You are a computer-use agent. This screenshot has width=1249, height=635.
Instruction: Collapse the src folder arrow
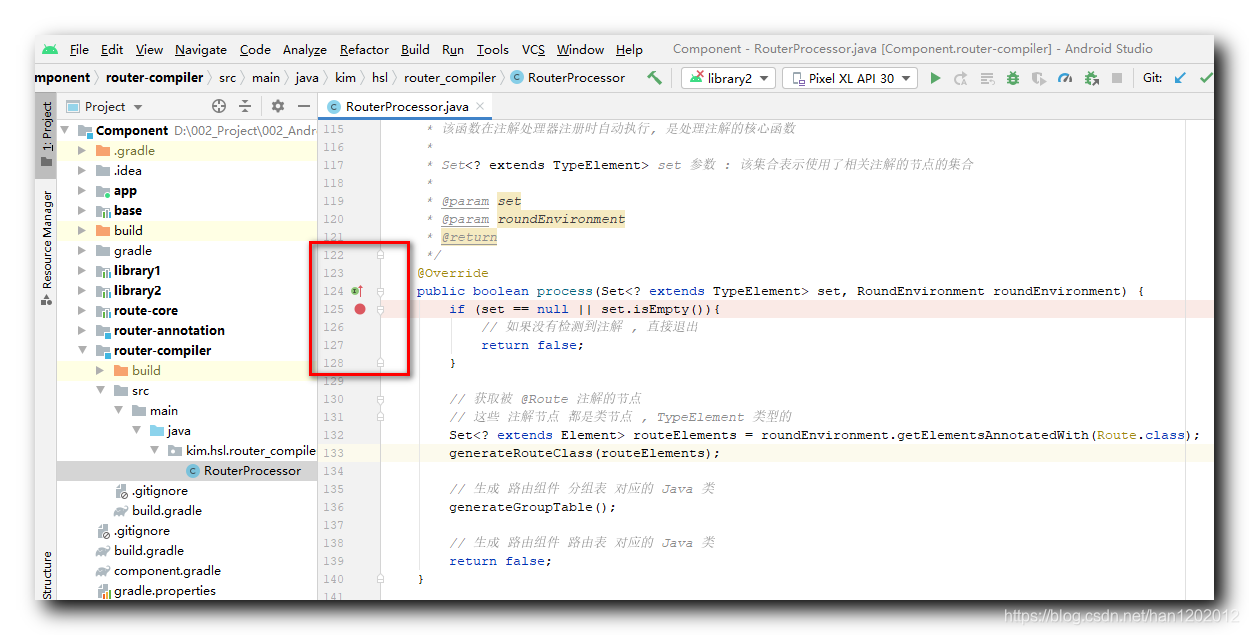coord(101,391)
